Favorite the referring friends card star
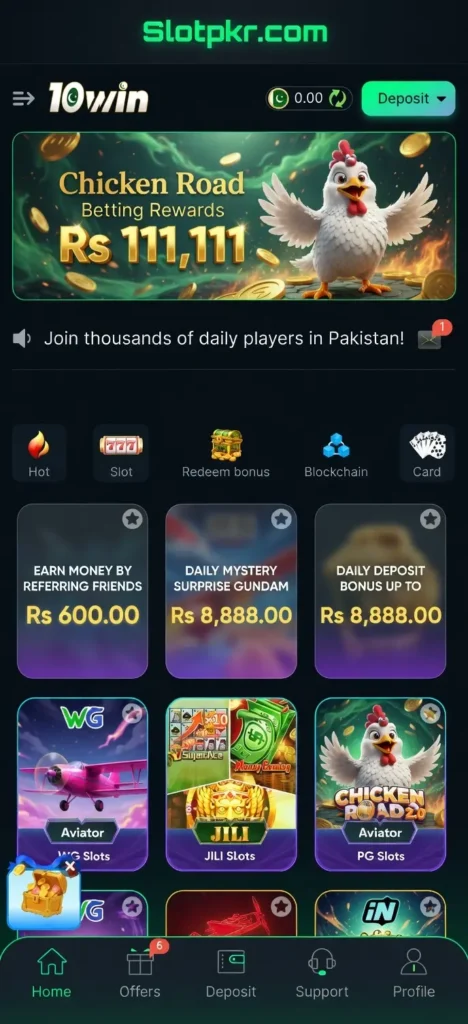The image size is (468, 1024). (x=133, y=519)
